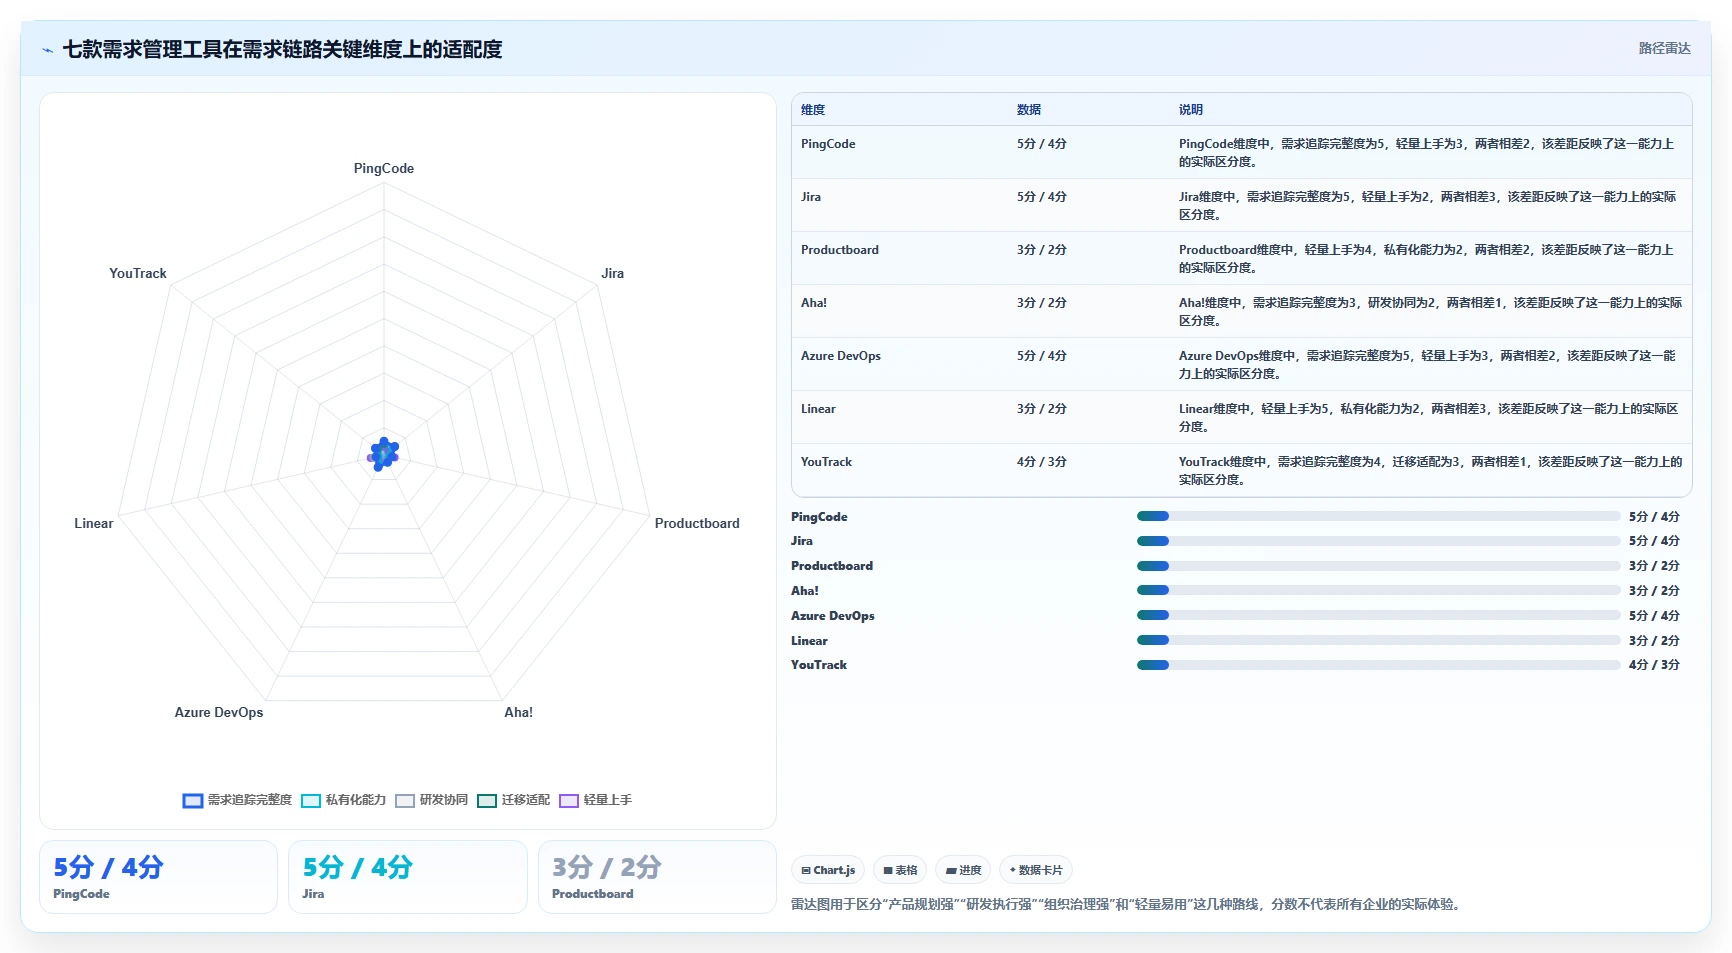Click the chart title 七款需求管理工具在需求链路关键维度上的适配度

282,49
